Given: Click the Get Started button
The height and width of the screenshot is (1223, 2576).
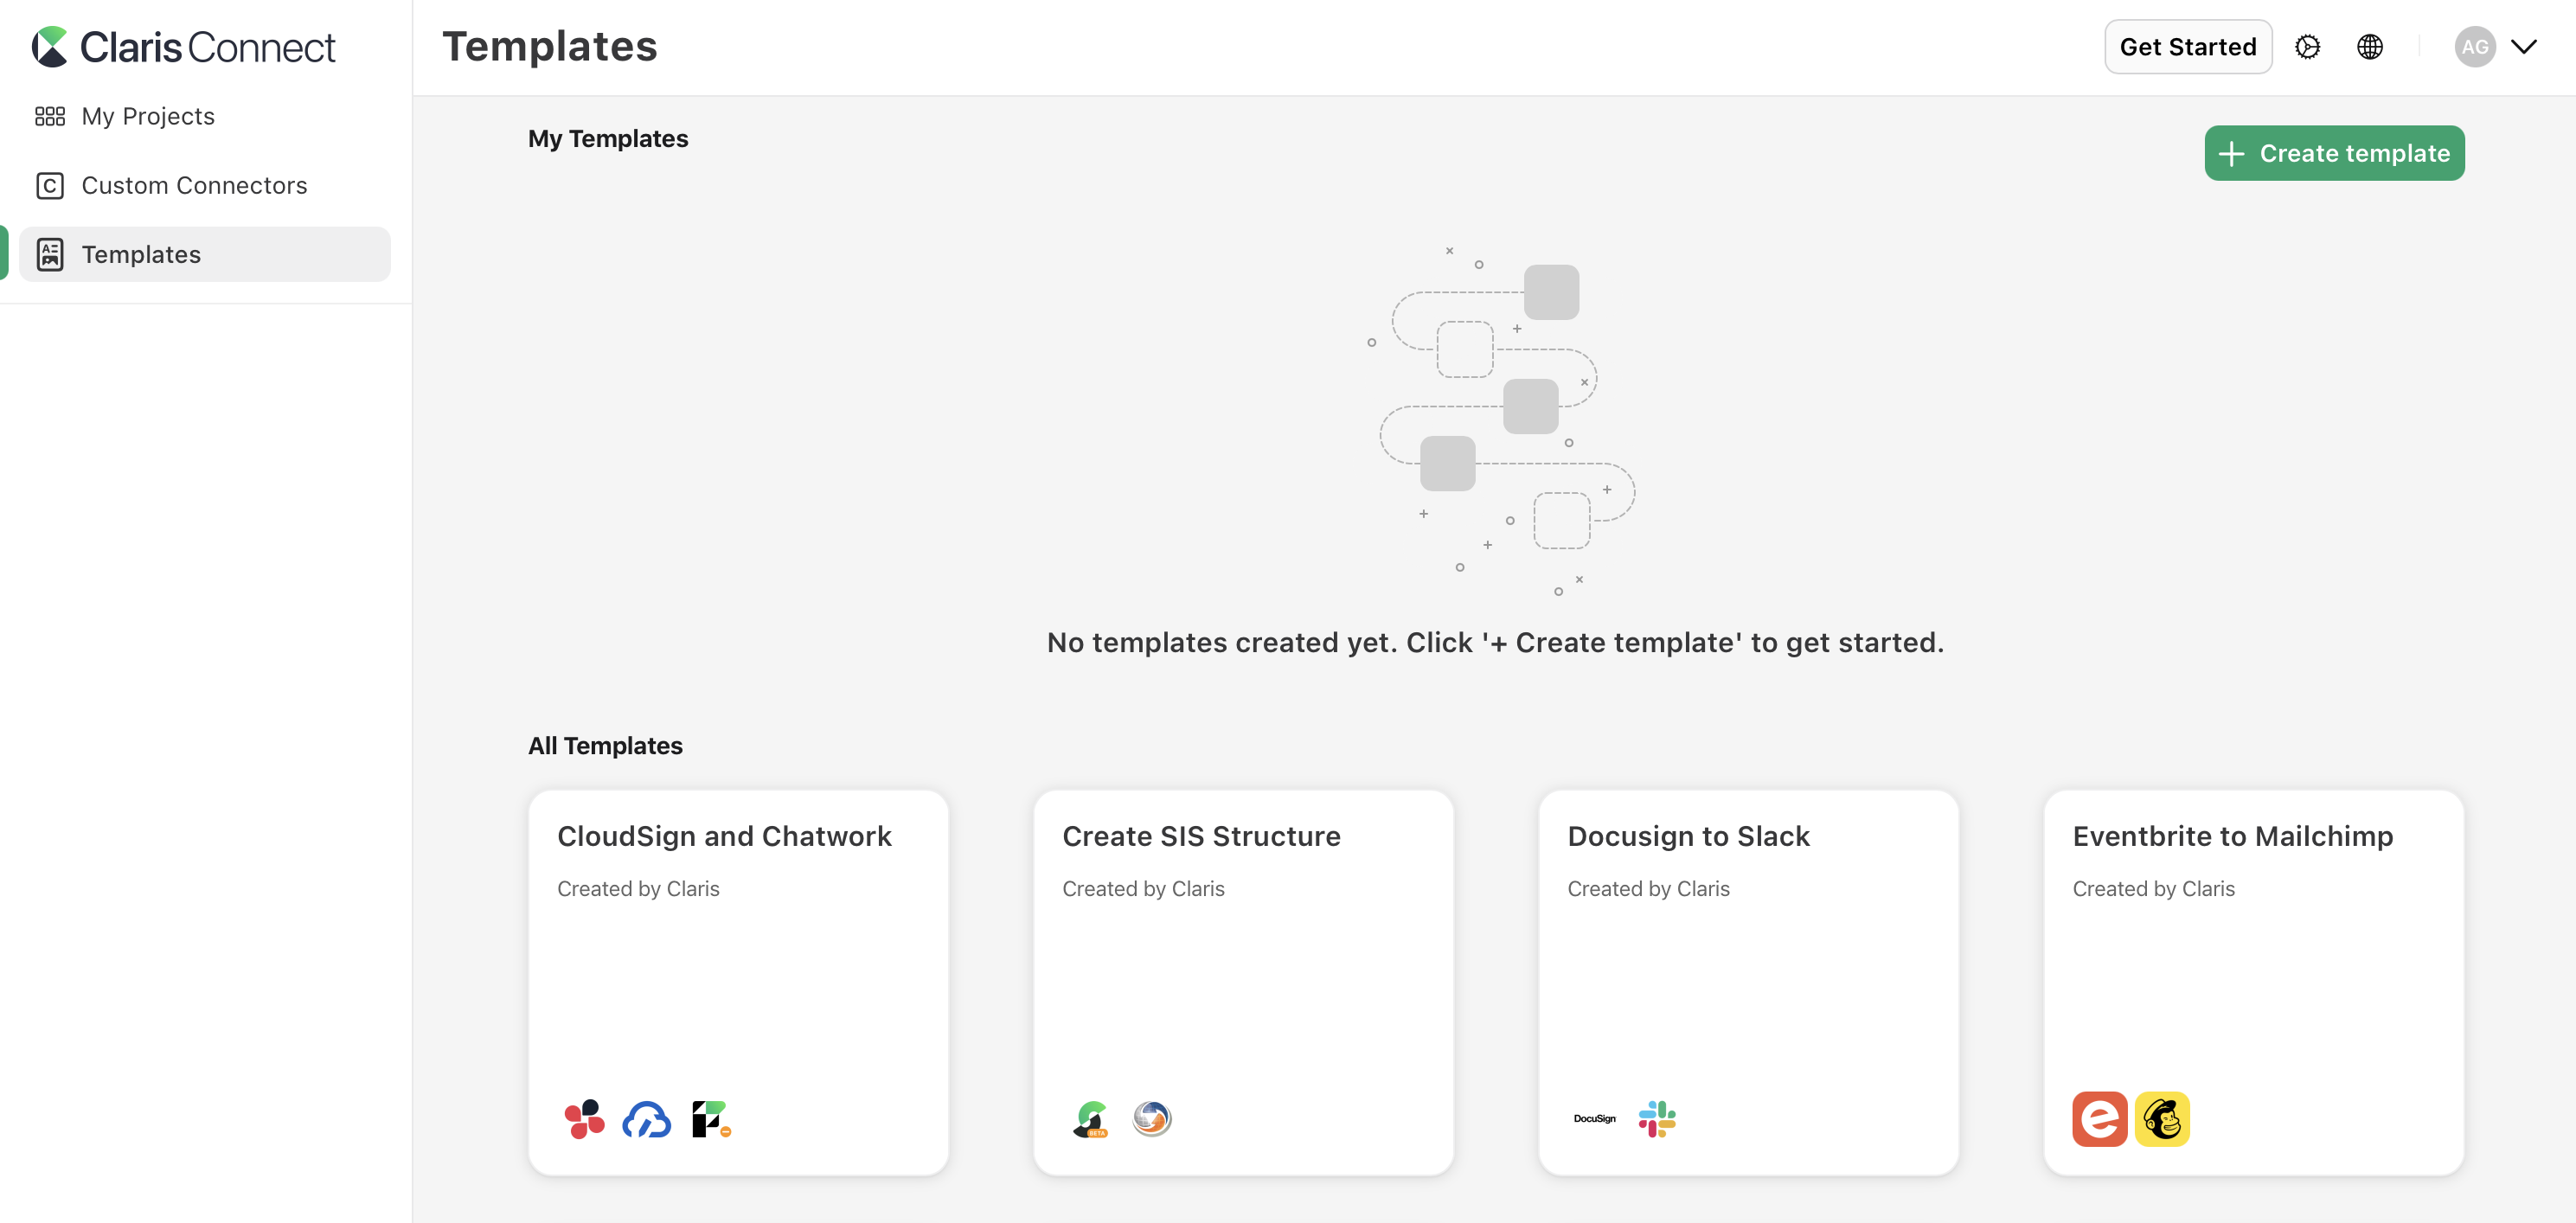Looking at the screenshot, I should pos(2187,47).
